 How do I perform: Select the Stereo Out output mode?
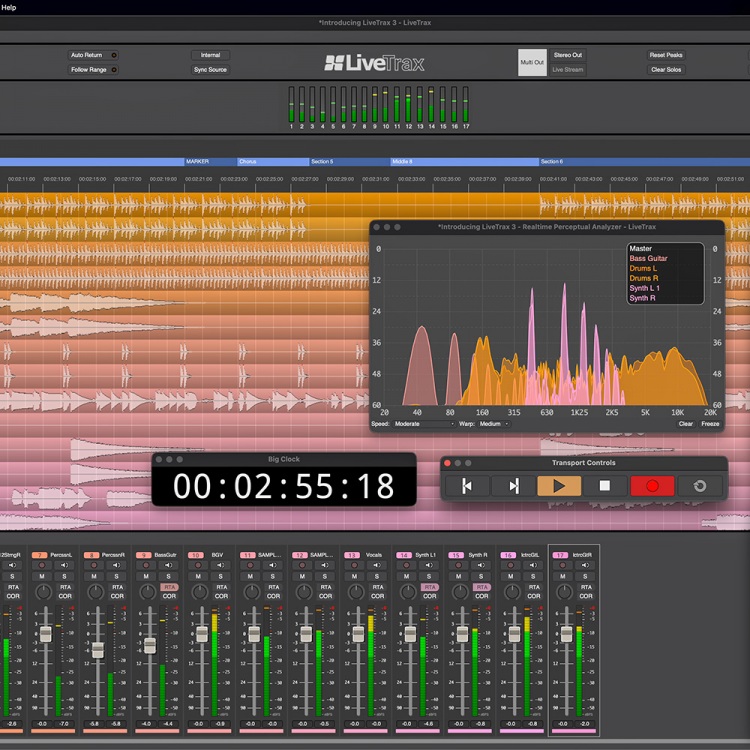(568, 55)
